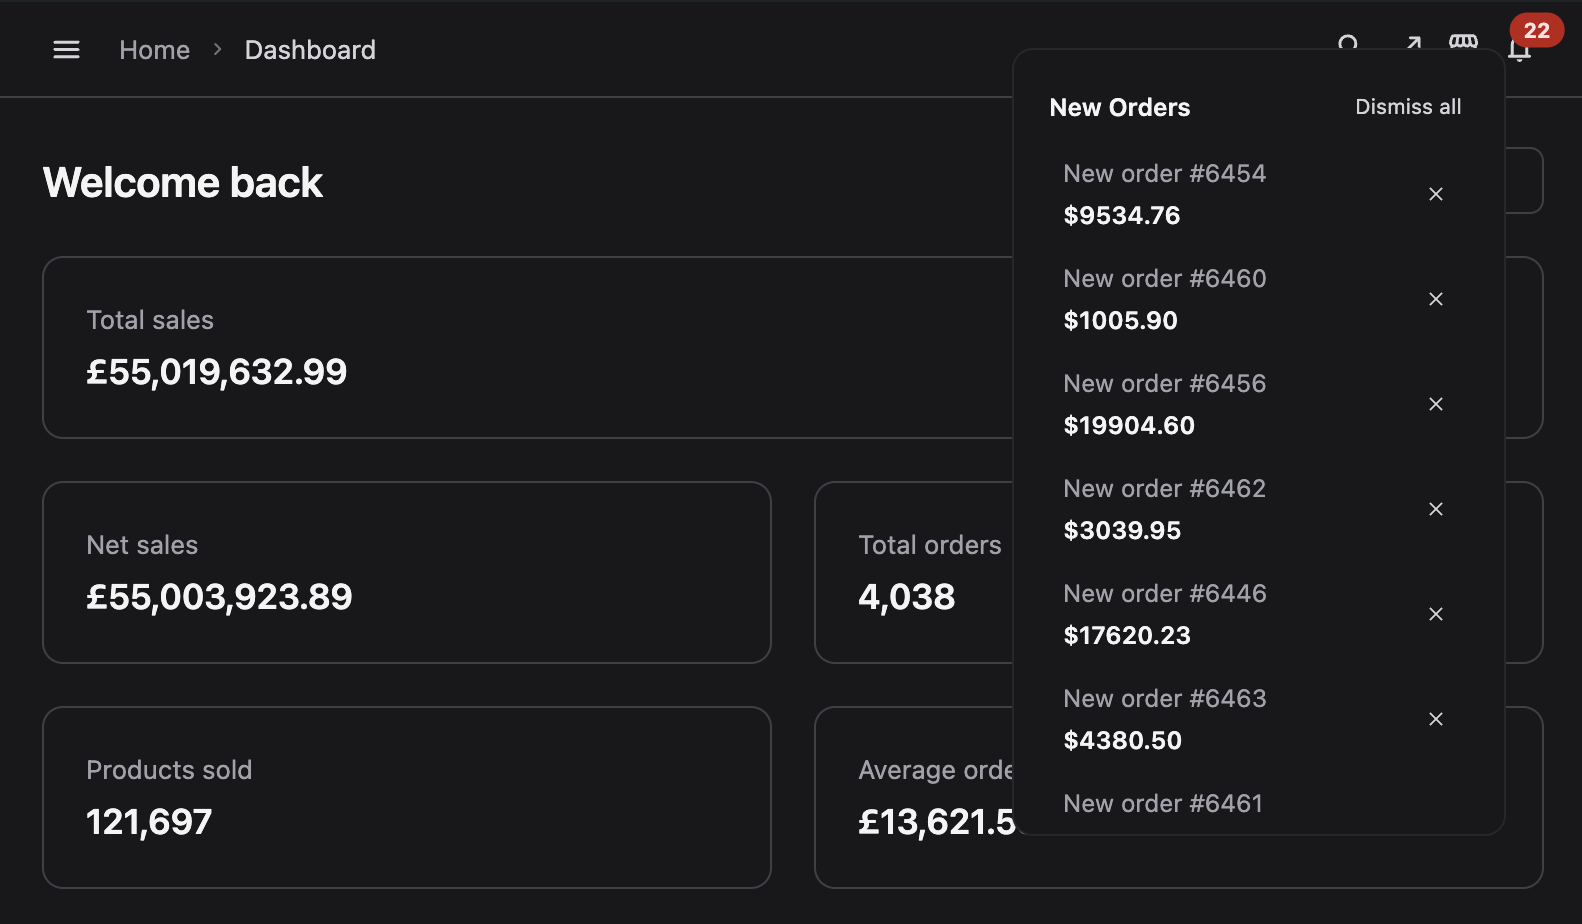Dismiss the order #6463 notification

1436,719
